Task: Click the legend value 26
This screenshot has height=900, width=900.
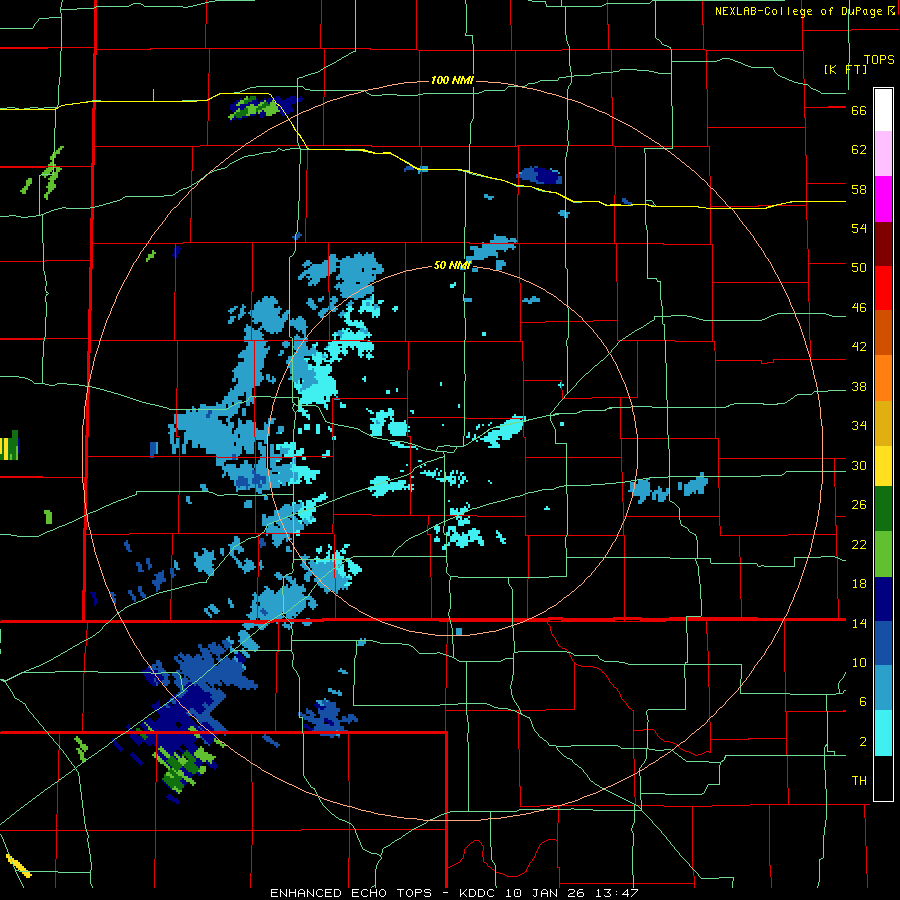Action: (859, 505)
